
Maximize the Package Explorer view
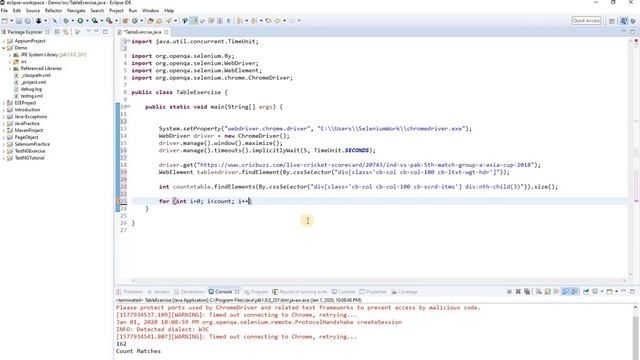point(105,31)
